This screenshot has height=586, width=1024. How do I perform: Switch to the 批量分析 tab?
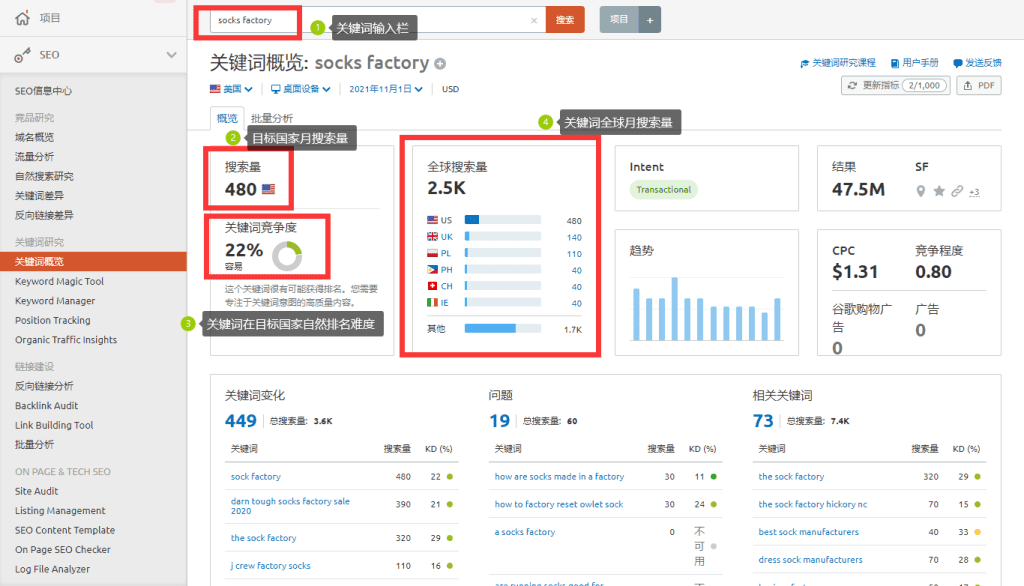[272, 118]
